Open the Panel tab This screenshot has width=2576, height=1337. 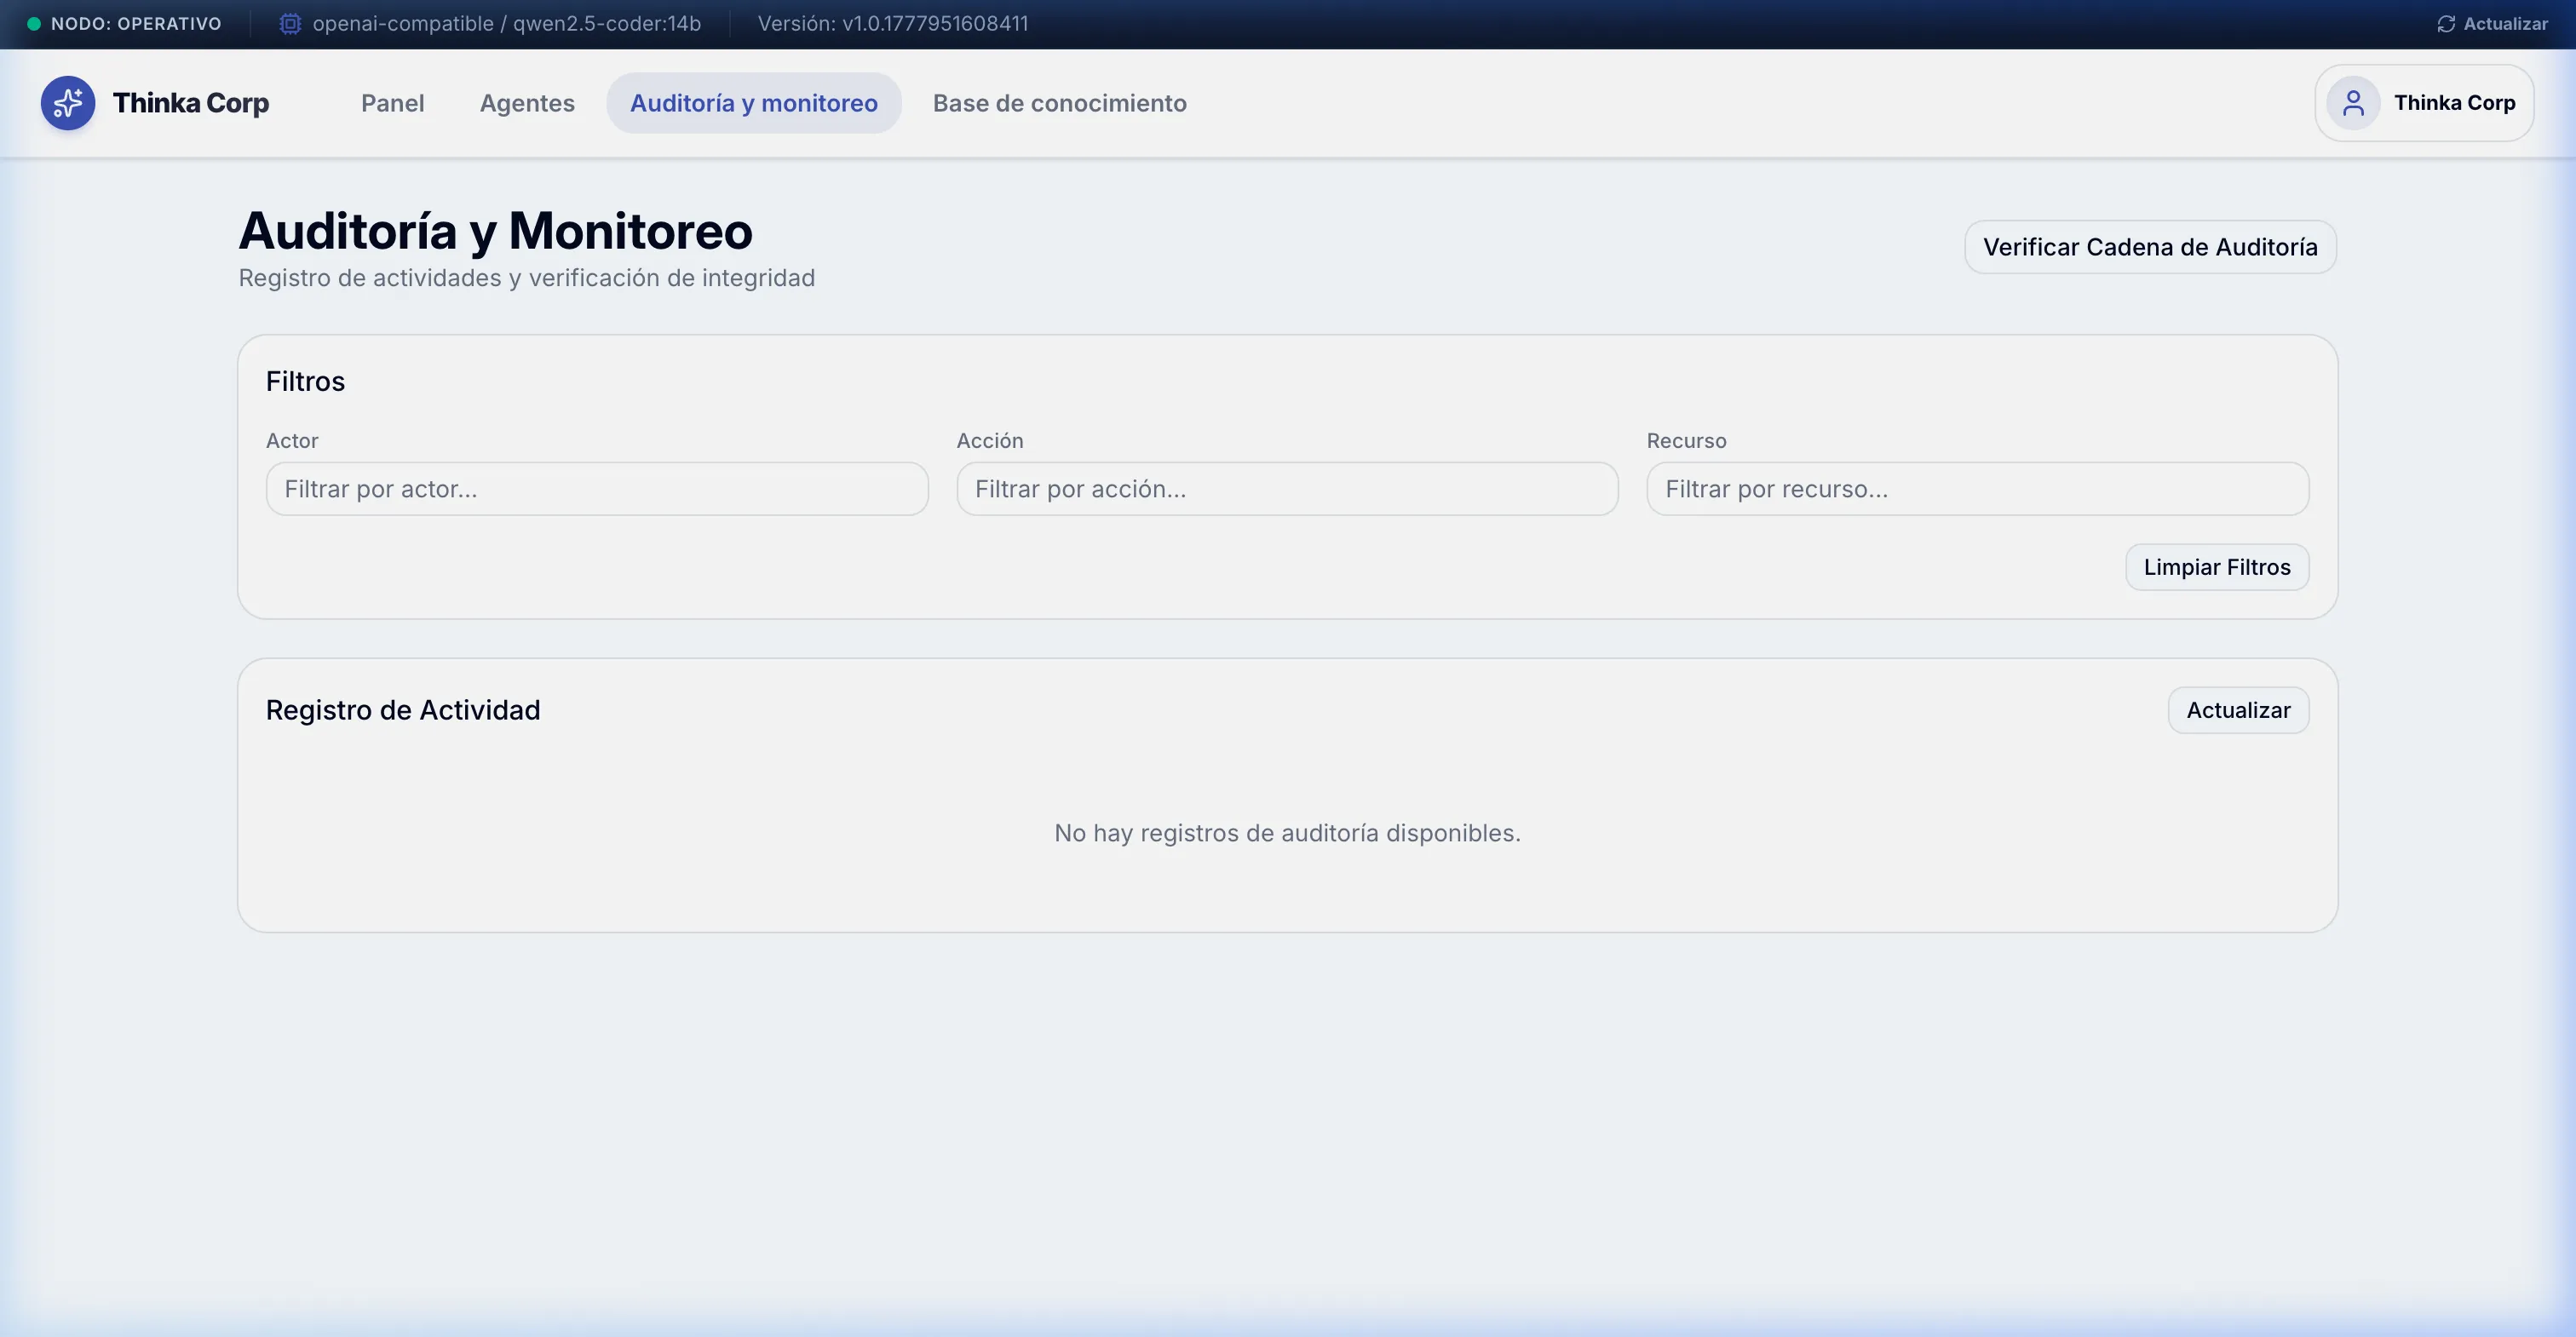tap(393, 103)
